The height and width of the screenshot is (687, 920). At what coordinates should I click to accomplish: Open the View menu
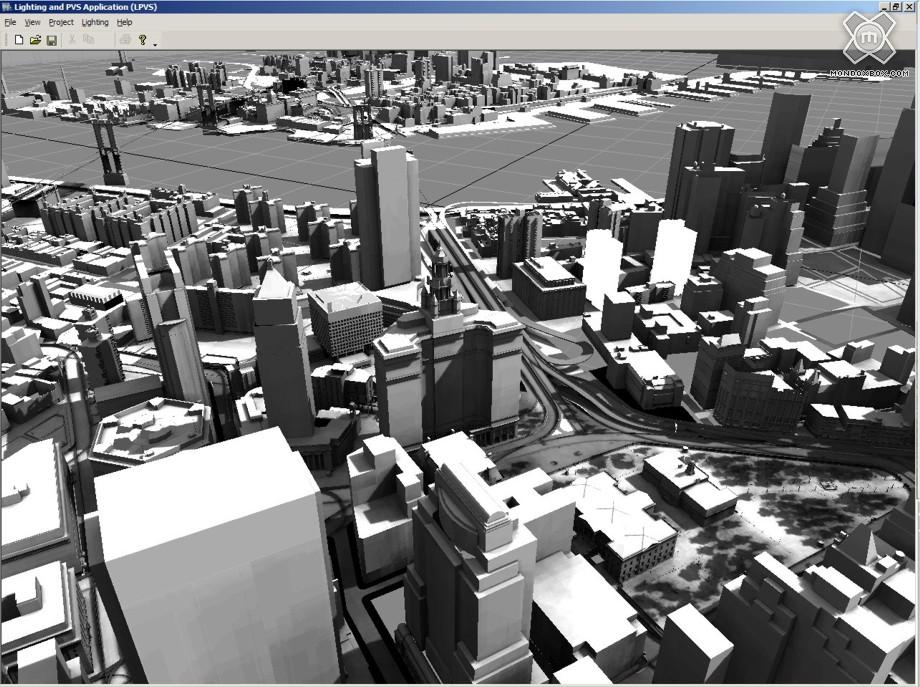point(33,22)
